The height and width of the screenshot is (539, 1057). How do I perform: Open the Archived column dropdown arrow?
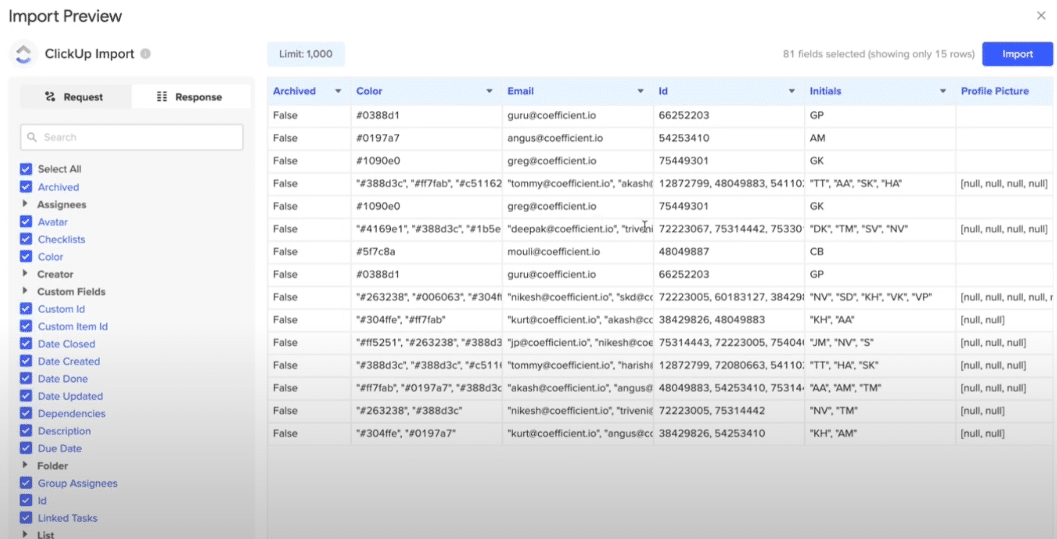(338, 91)
